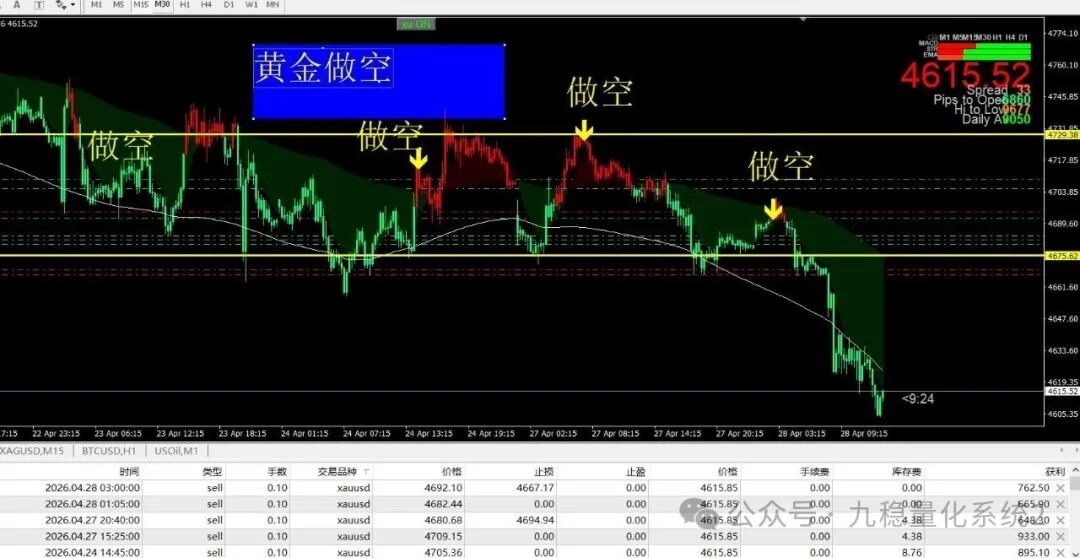
Task: Select the M30 timeframe button
Action: click(x=163, y=4)
